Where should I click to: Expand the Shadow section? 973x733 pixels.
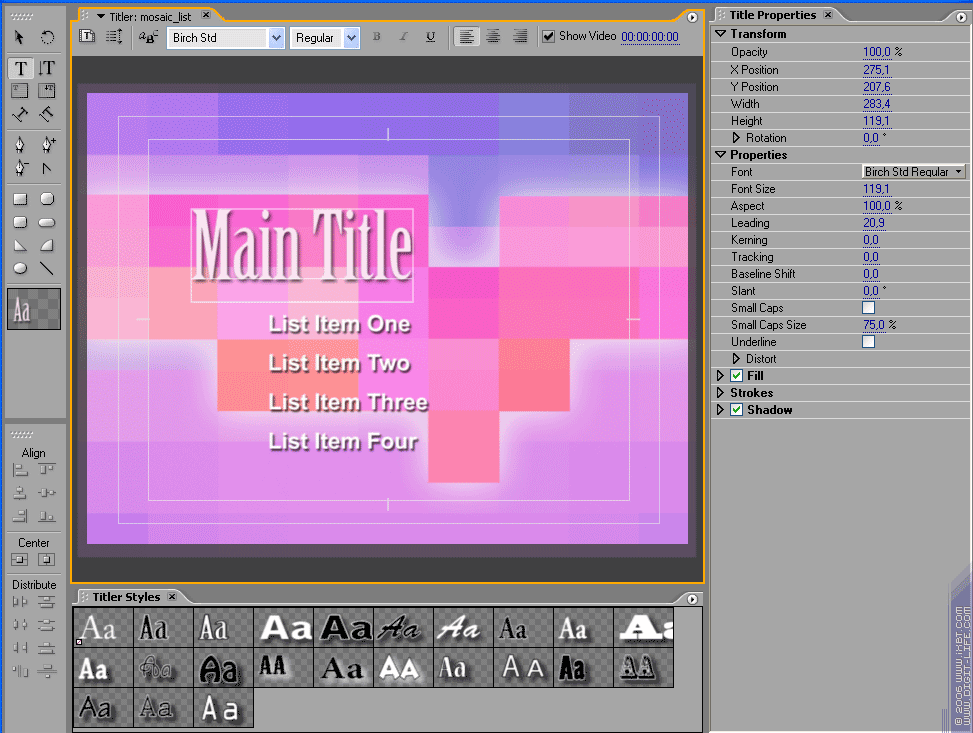point(720,410)
